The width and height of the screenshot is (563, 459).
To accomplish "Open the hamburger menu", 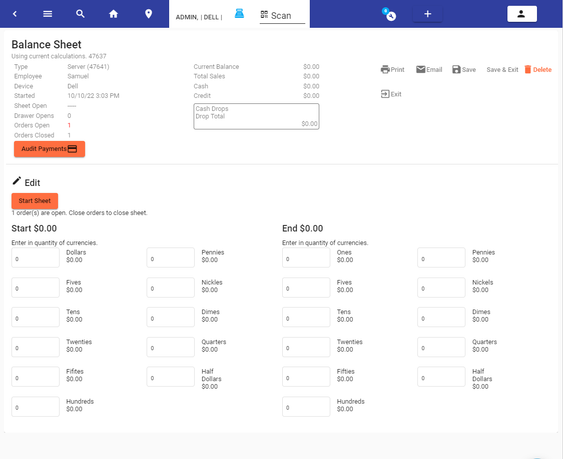I will 47,14.
